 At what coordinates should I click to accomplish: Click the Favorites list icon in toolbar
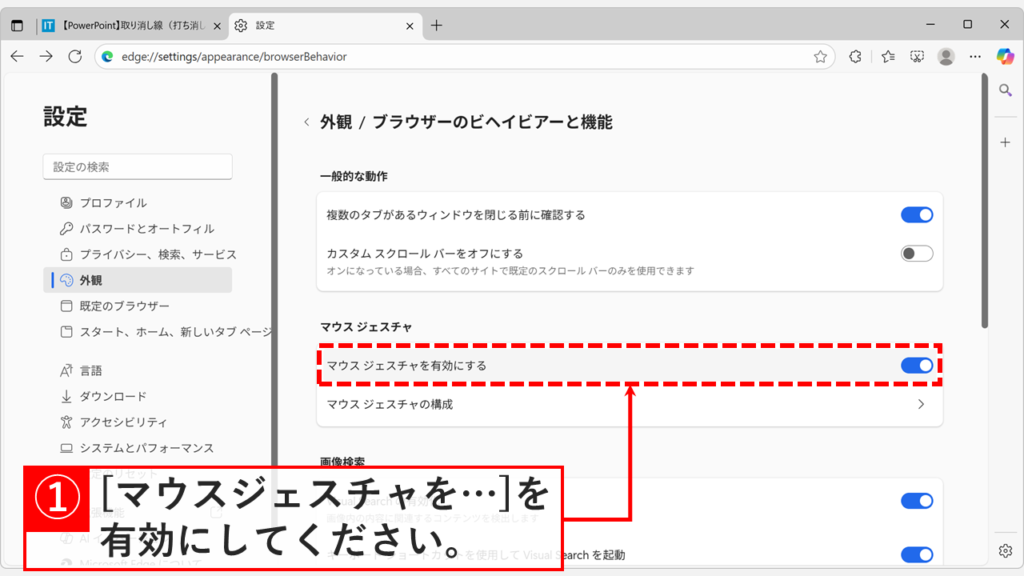[886, 57]
